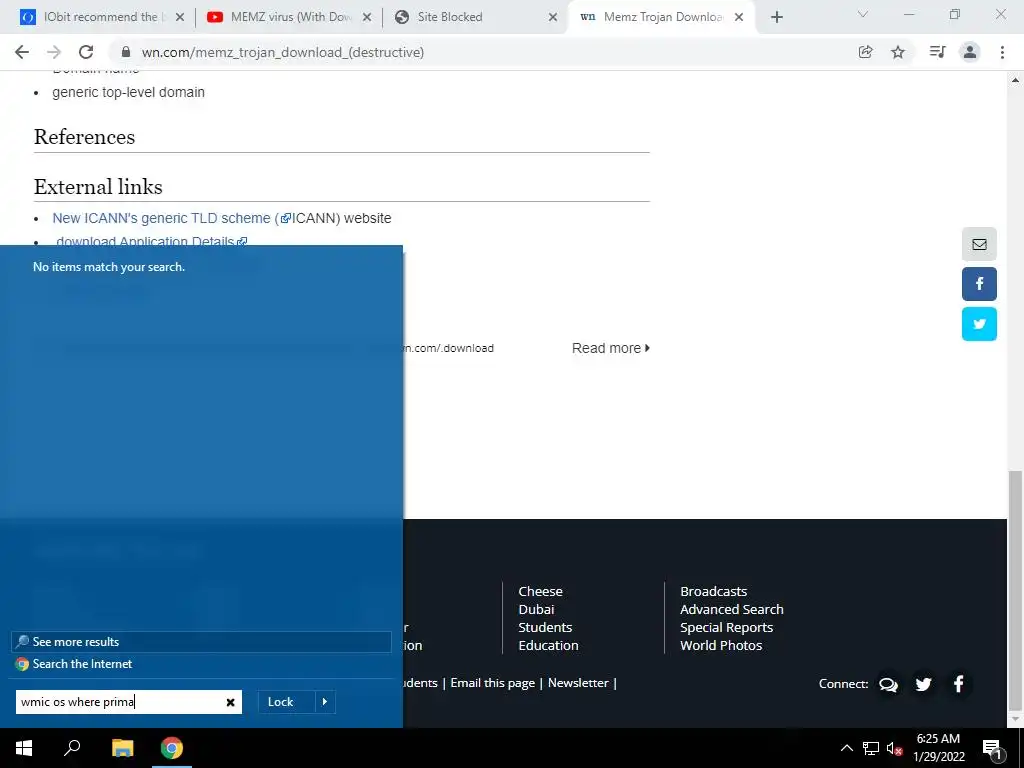Viewport: 1024px width, 768px height.
Task: Click the footer Twitter connect icon
Action: [x=923, y=684]
